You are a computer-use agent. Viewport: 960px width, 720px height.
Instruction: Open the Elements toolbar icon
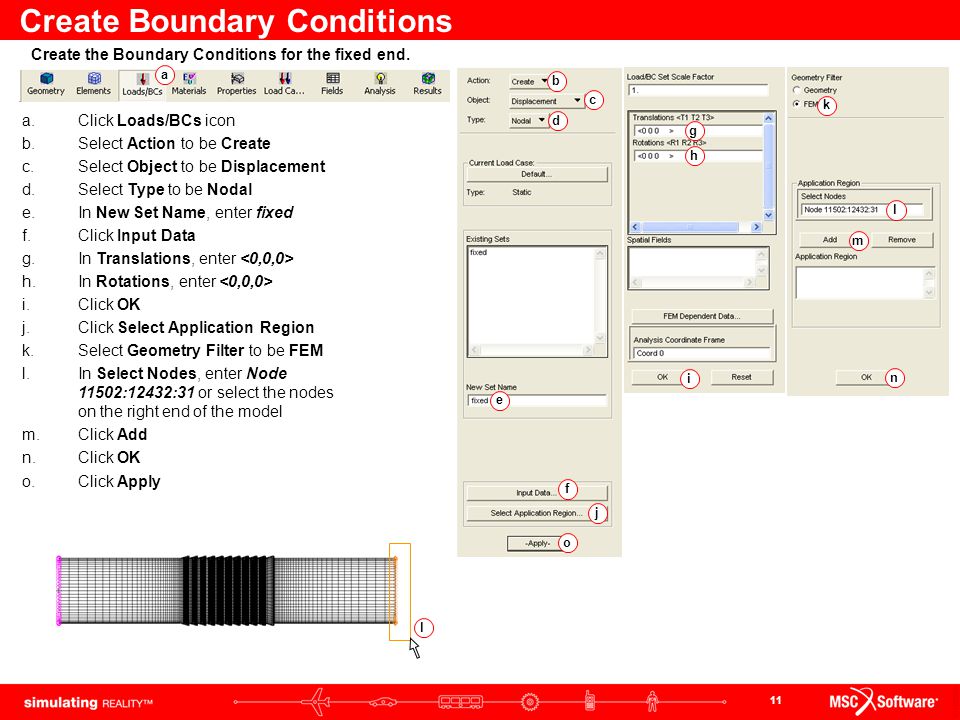point(94,84)
